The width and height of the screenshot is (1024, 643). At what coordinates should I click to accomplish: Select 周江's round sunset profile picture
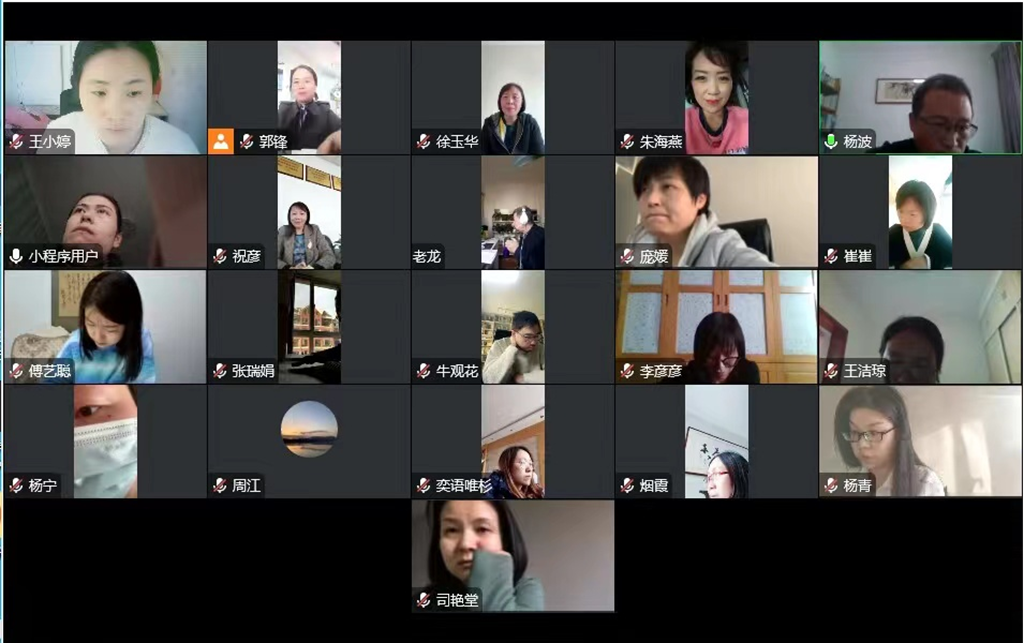tap(309, 429)
